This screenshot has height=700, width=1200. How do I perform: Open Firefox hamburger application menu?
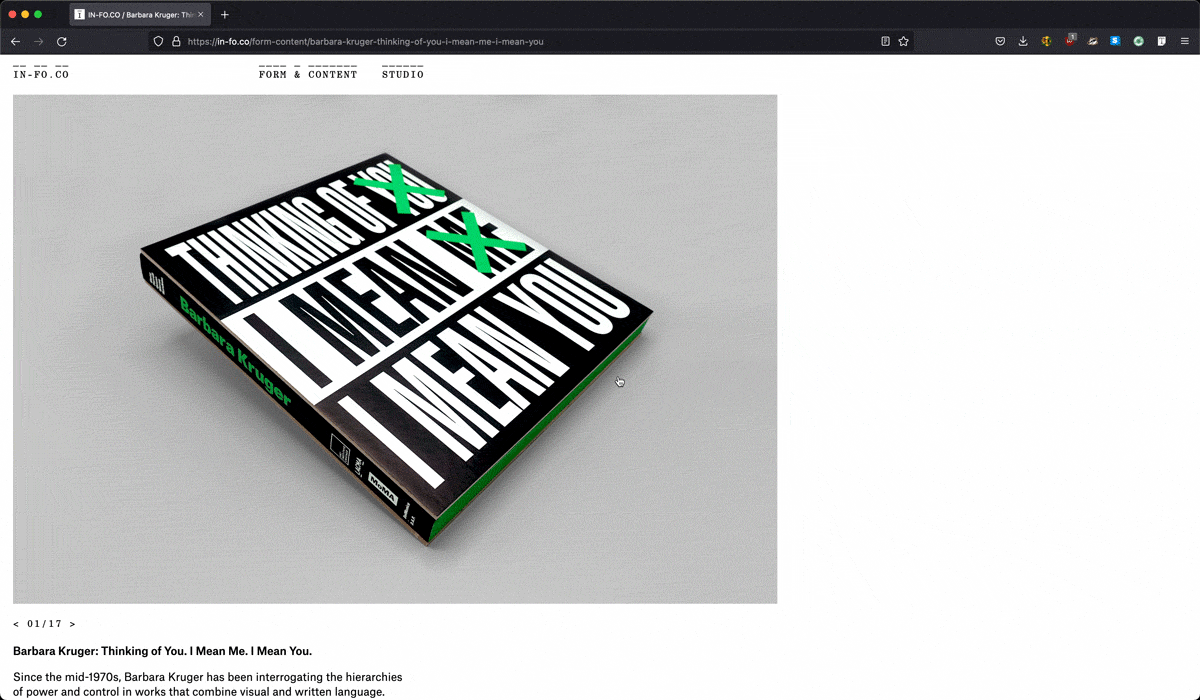click(1184, 42)
